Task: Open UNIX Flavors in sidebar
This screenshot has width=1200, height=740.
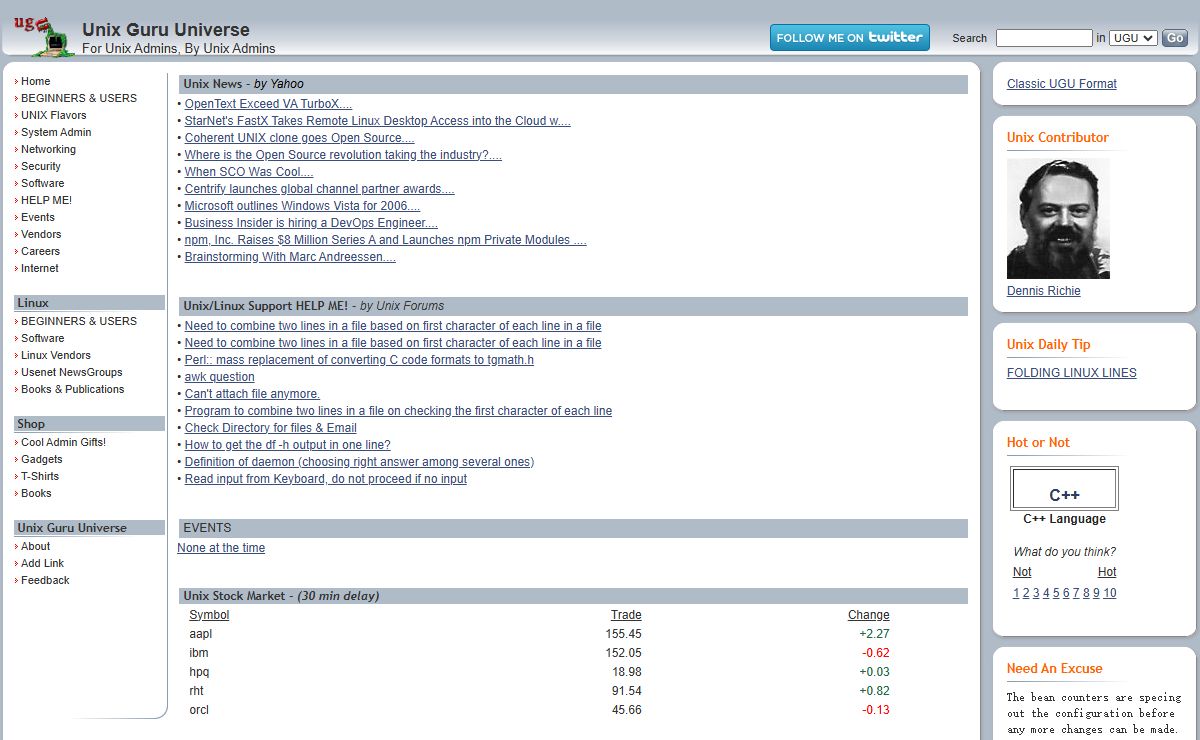Action: [x=54, y=115]
